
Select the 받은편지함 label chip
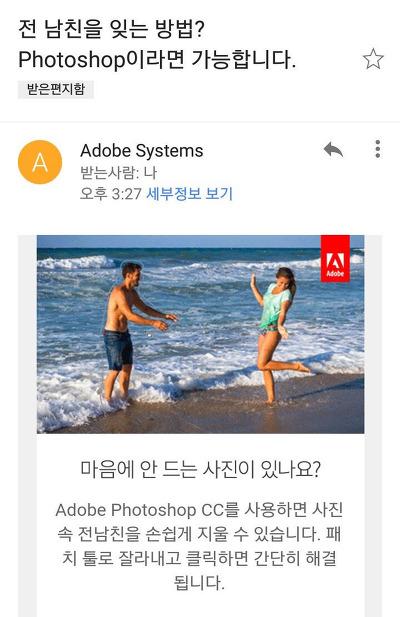[56, 89]
